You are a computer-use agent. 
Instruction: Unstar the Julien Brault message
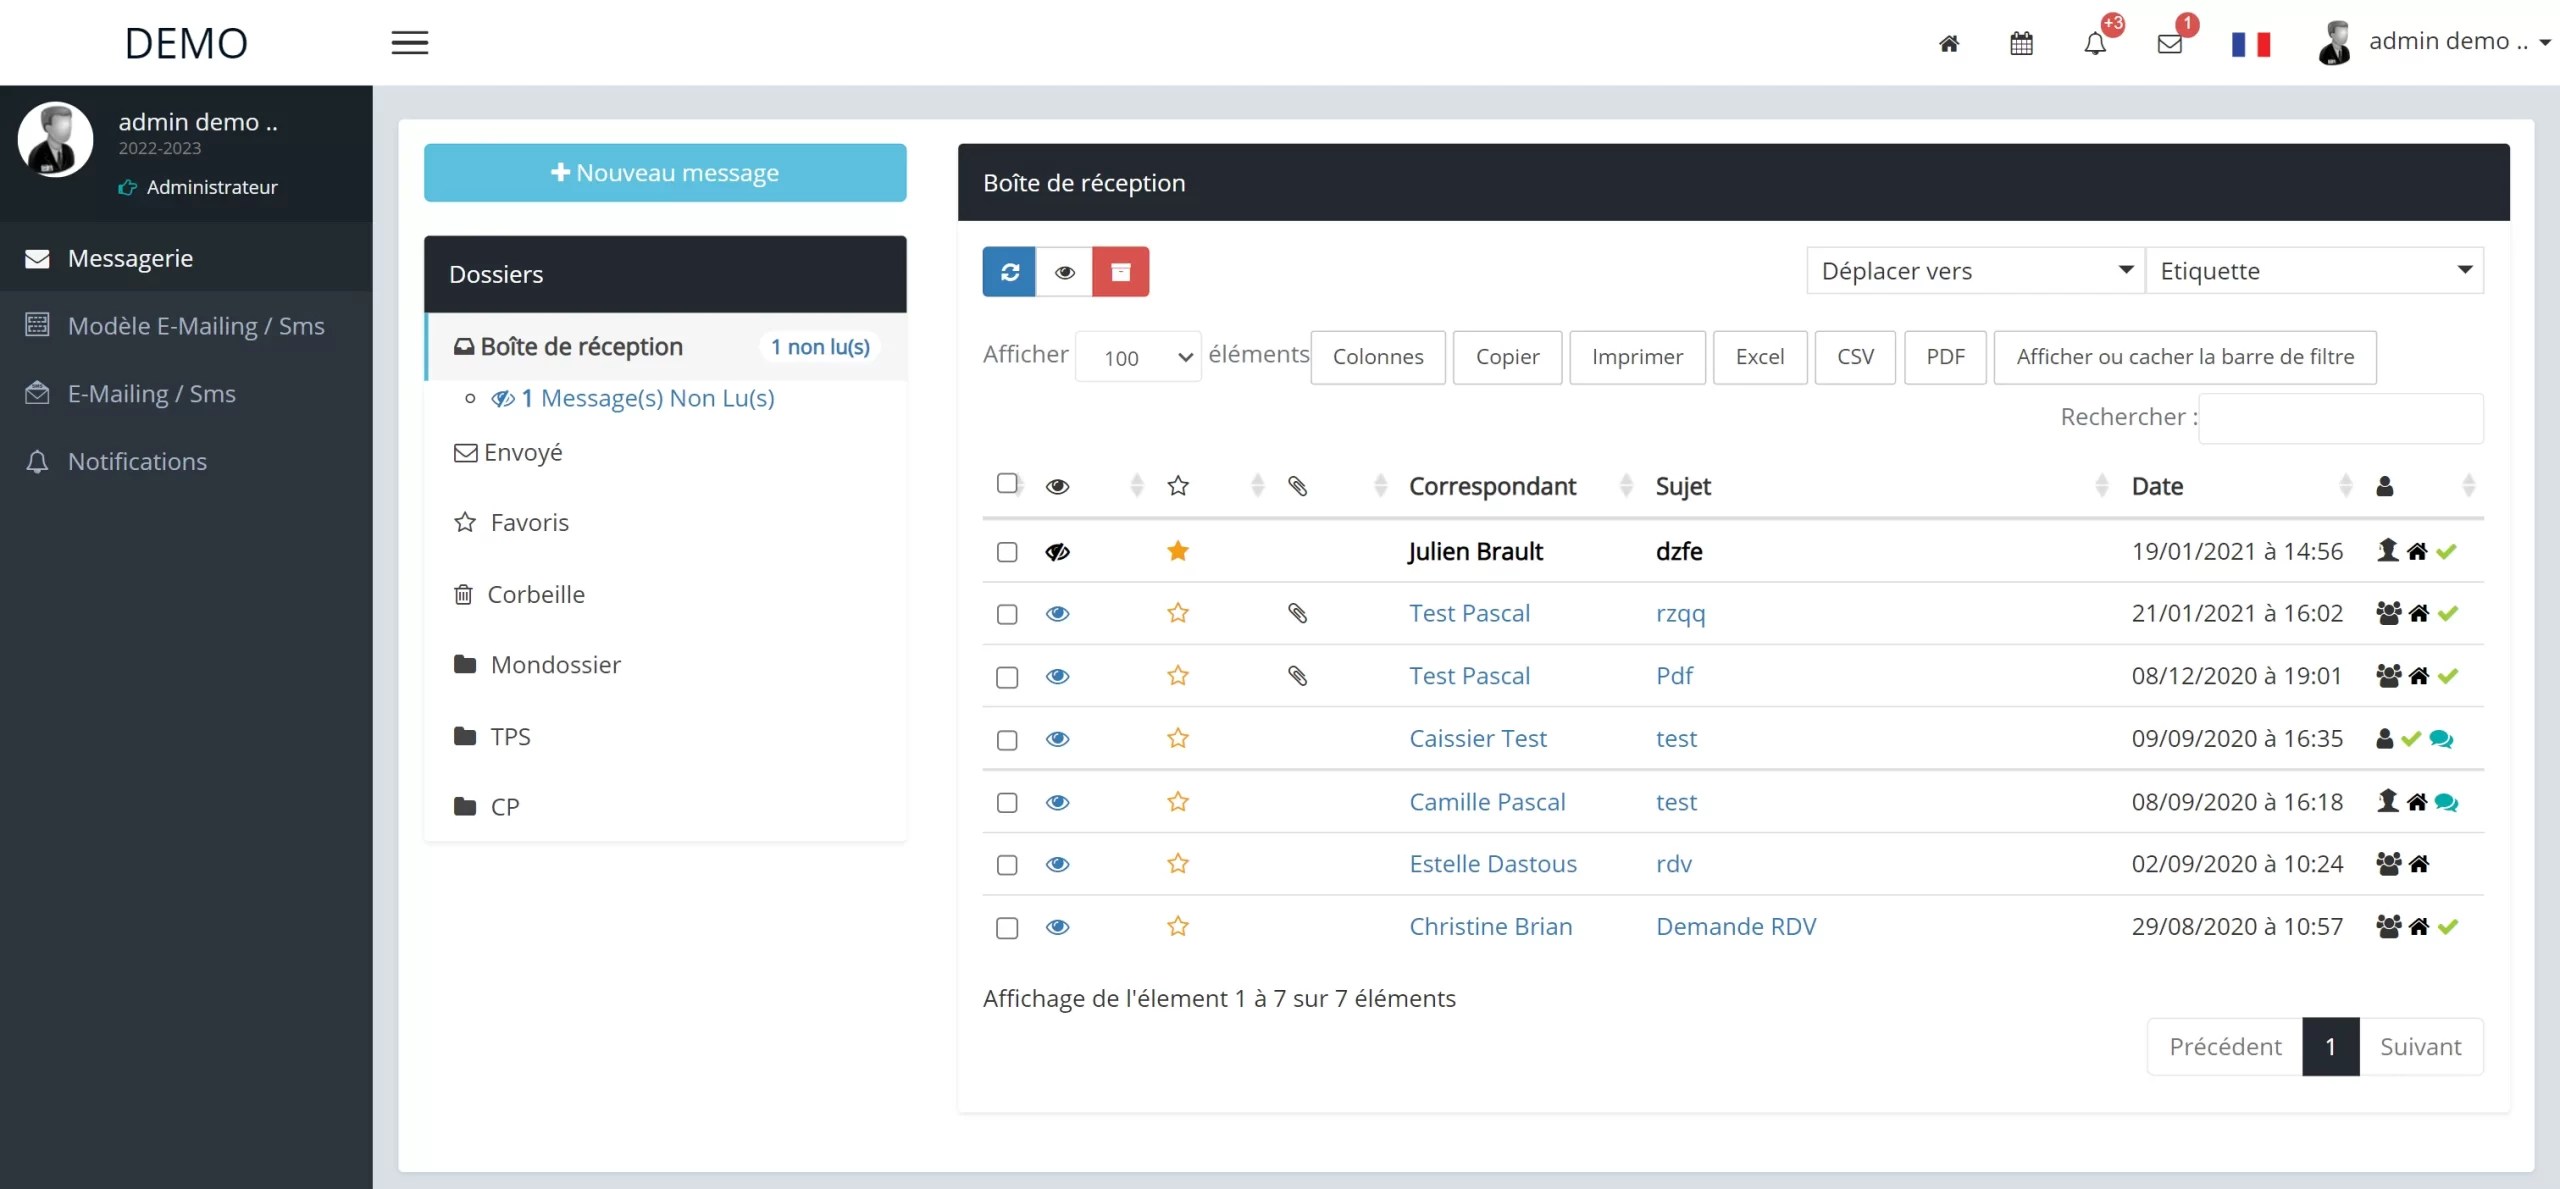tap(1177, 551)
